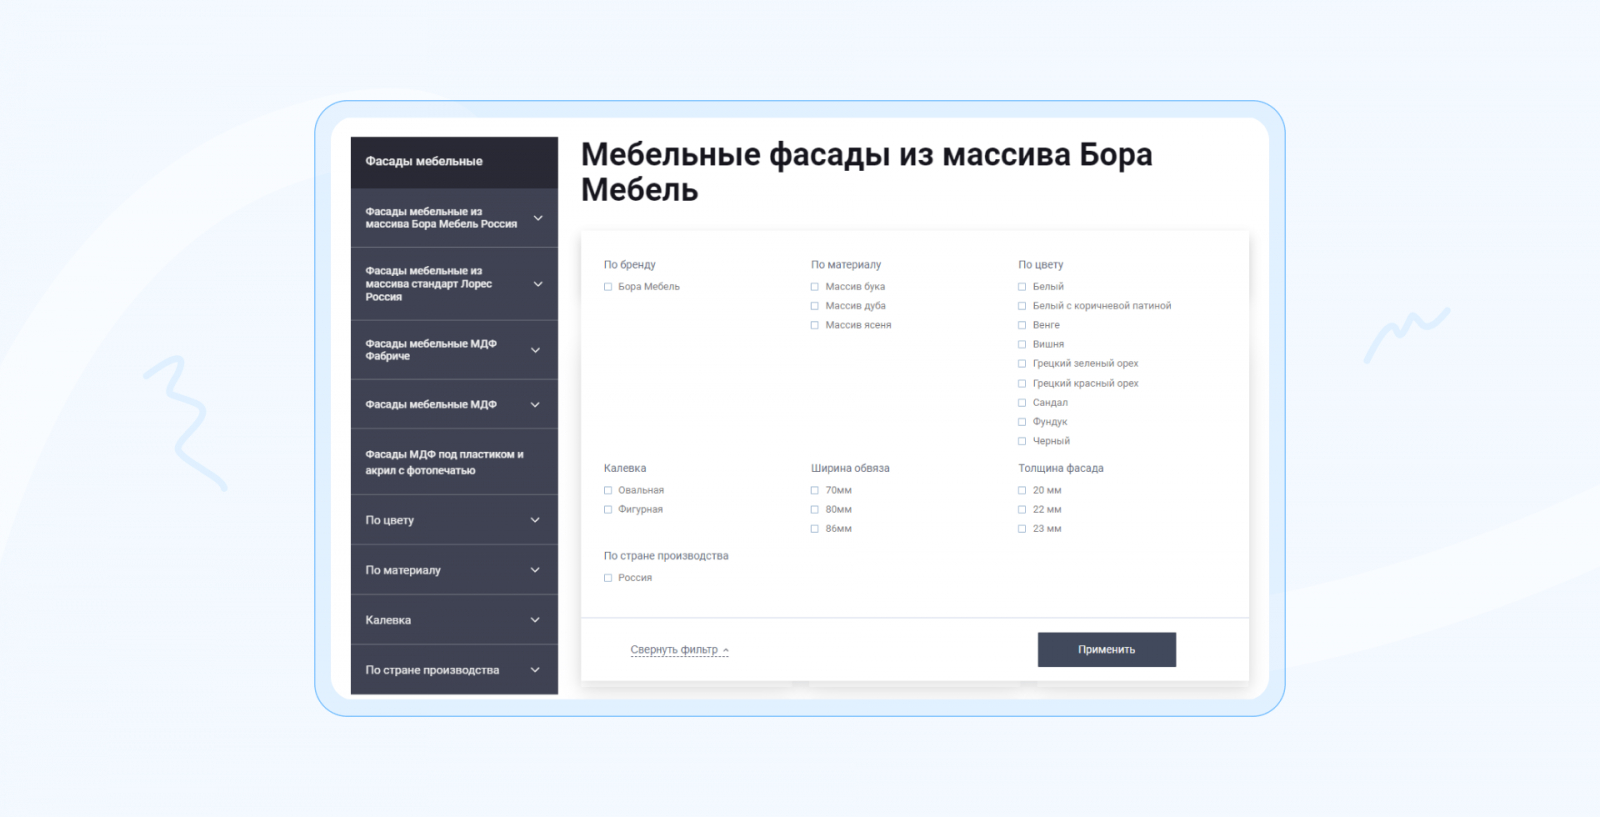1600x817 pixels.
Task: Expand the Фасады мебельные МДФ chevron
Action: coord(536,405)
